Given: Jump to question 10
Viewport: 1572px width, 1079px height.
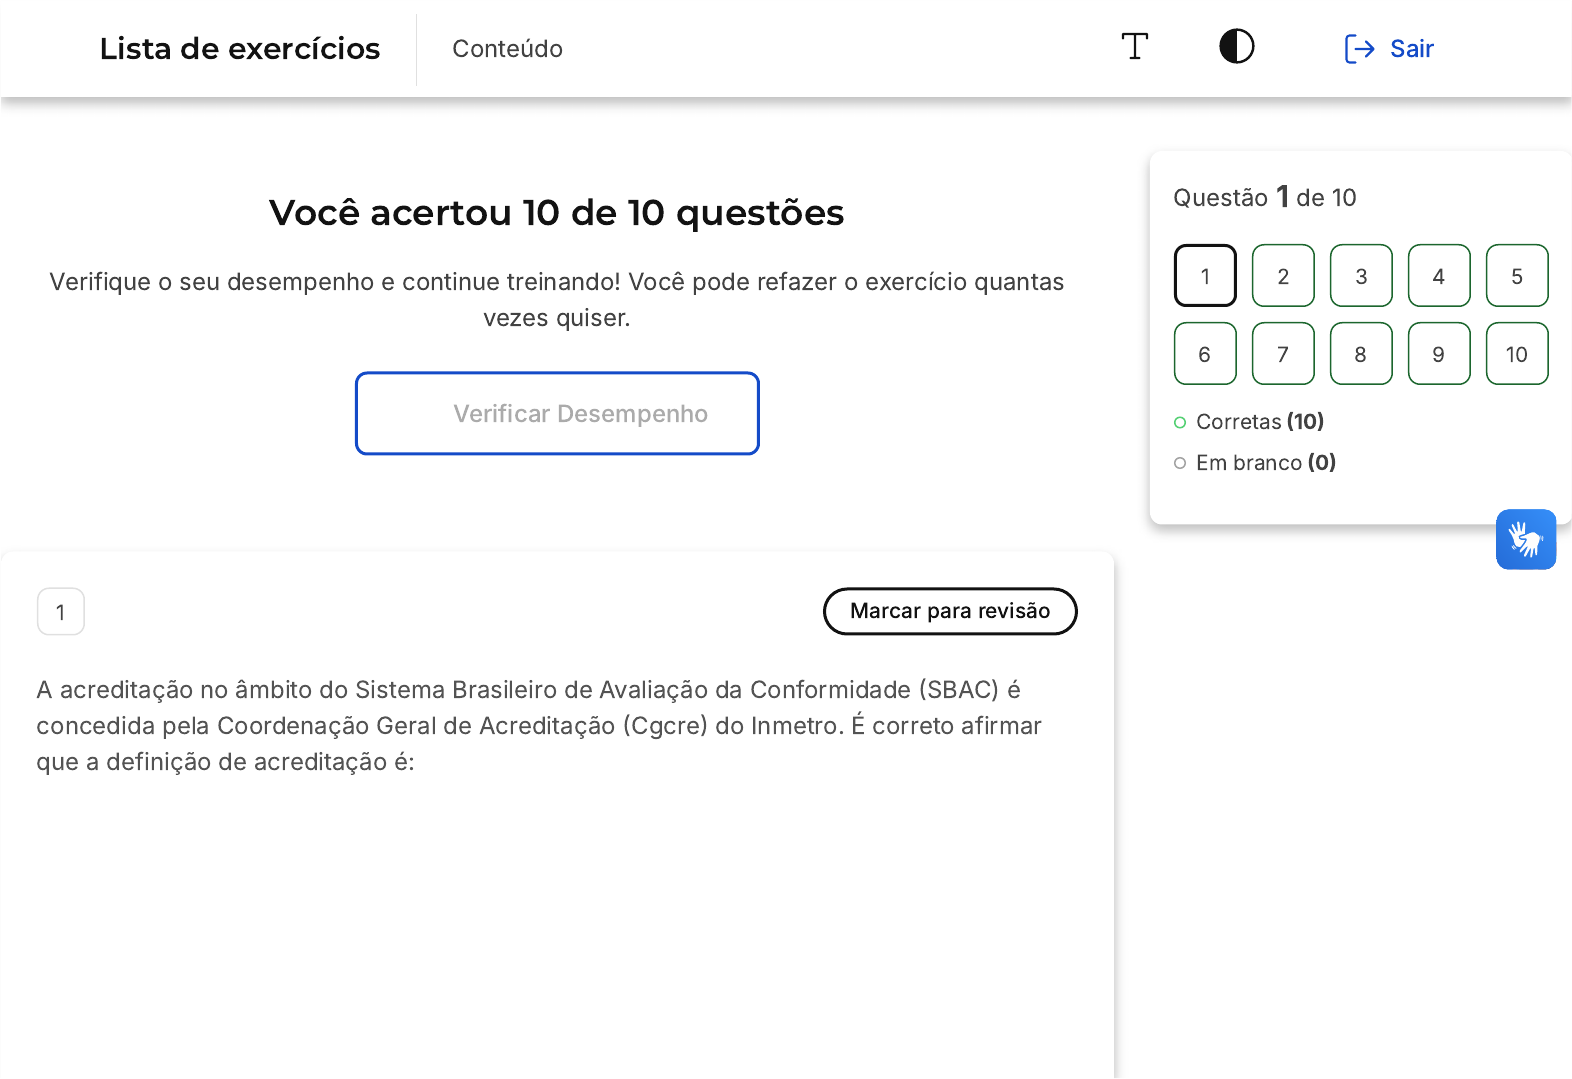Looking at the screenshot, I should 1517,354.
